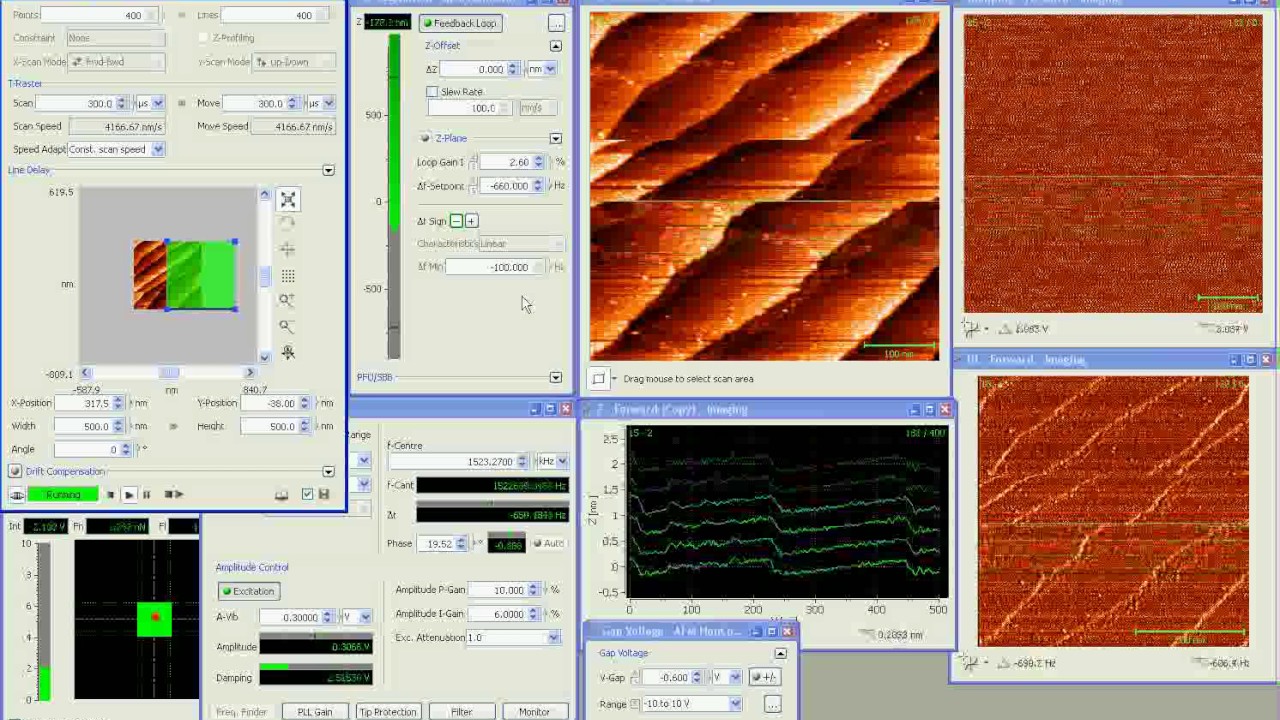
Task: Click the scan mode icon left of Running
Action: (x=16, y=494)
